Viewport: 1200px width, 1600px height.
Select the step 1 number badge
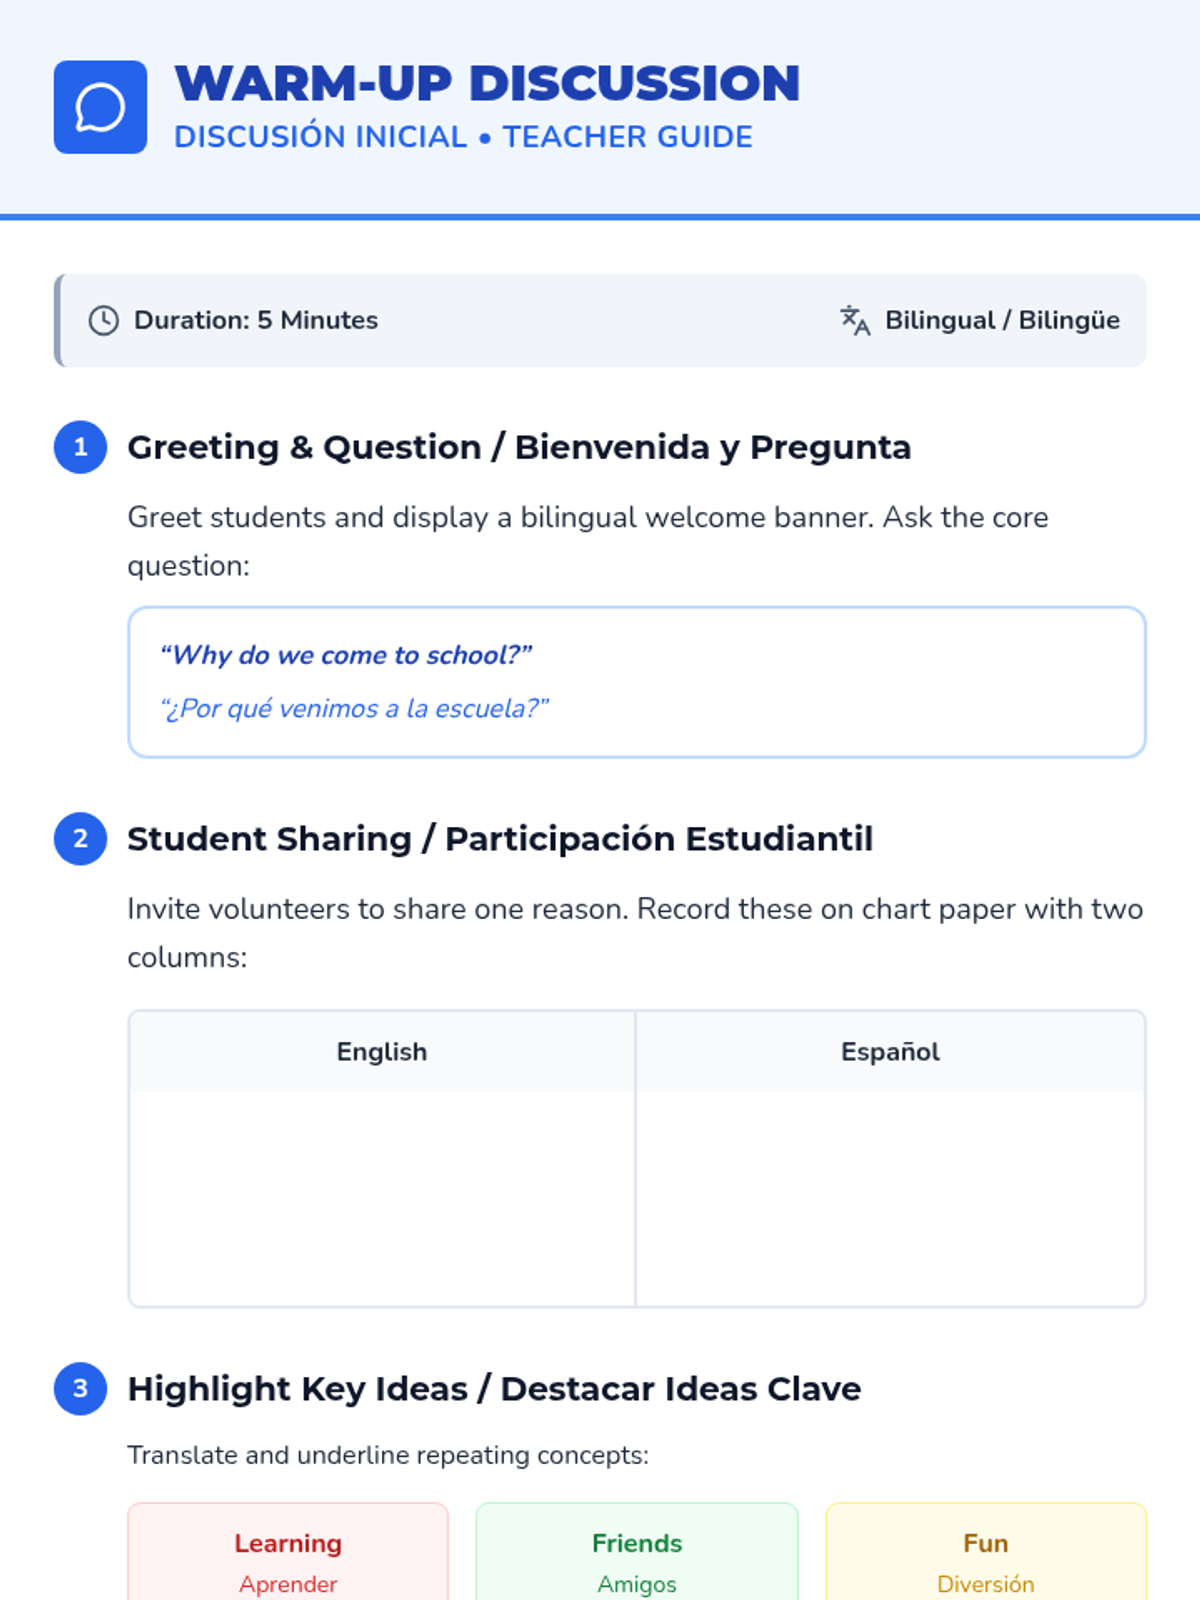coord(80,447)
